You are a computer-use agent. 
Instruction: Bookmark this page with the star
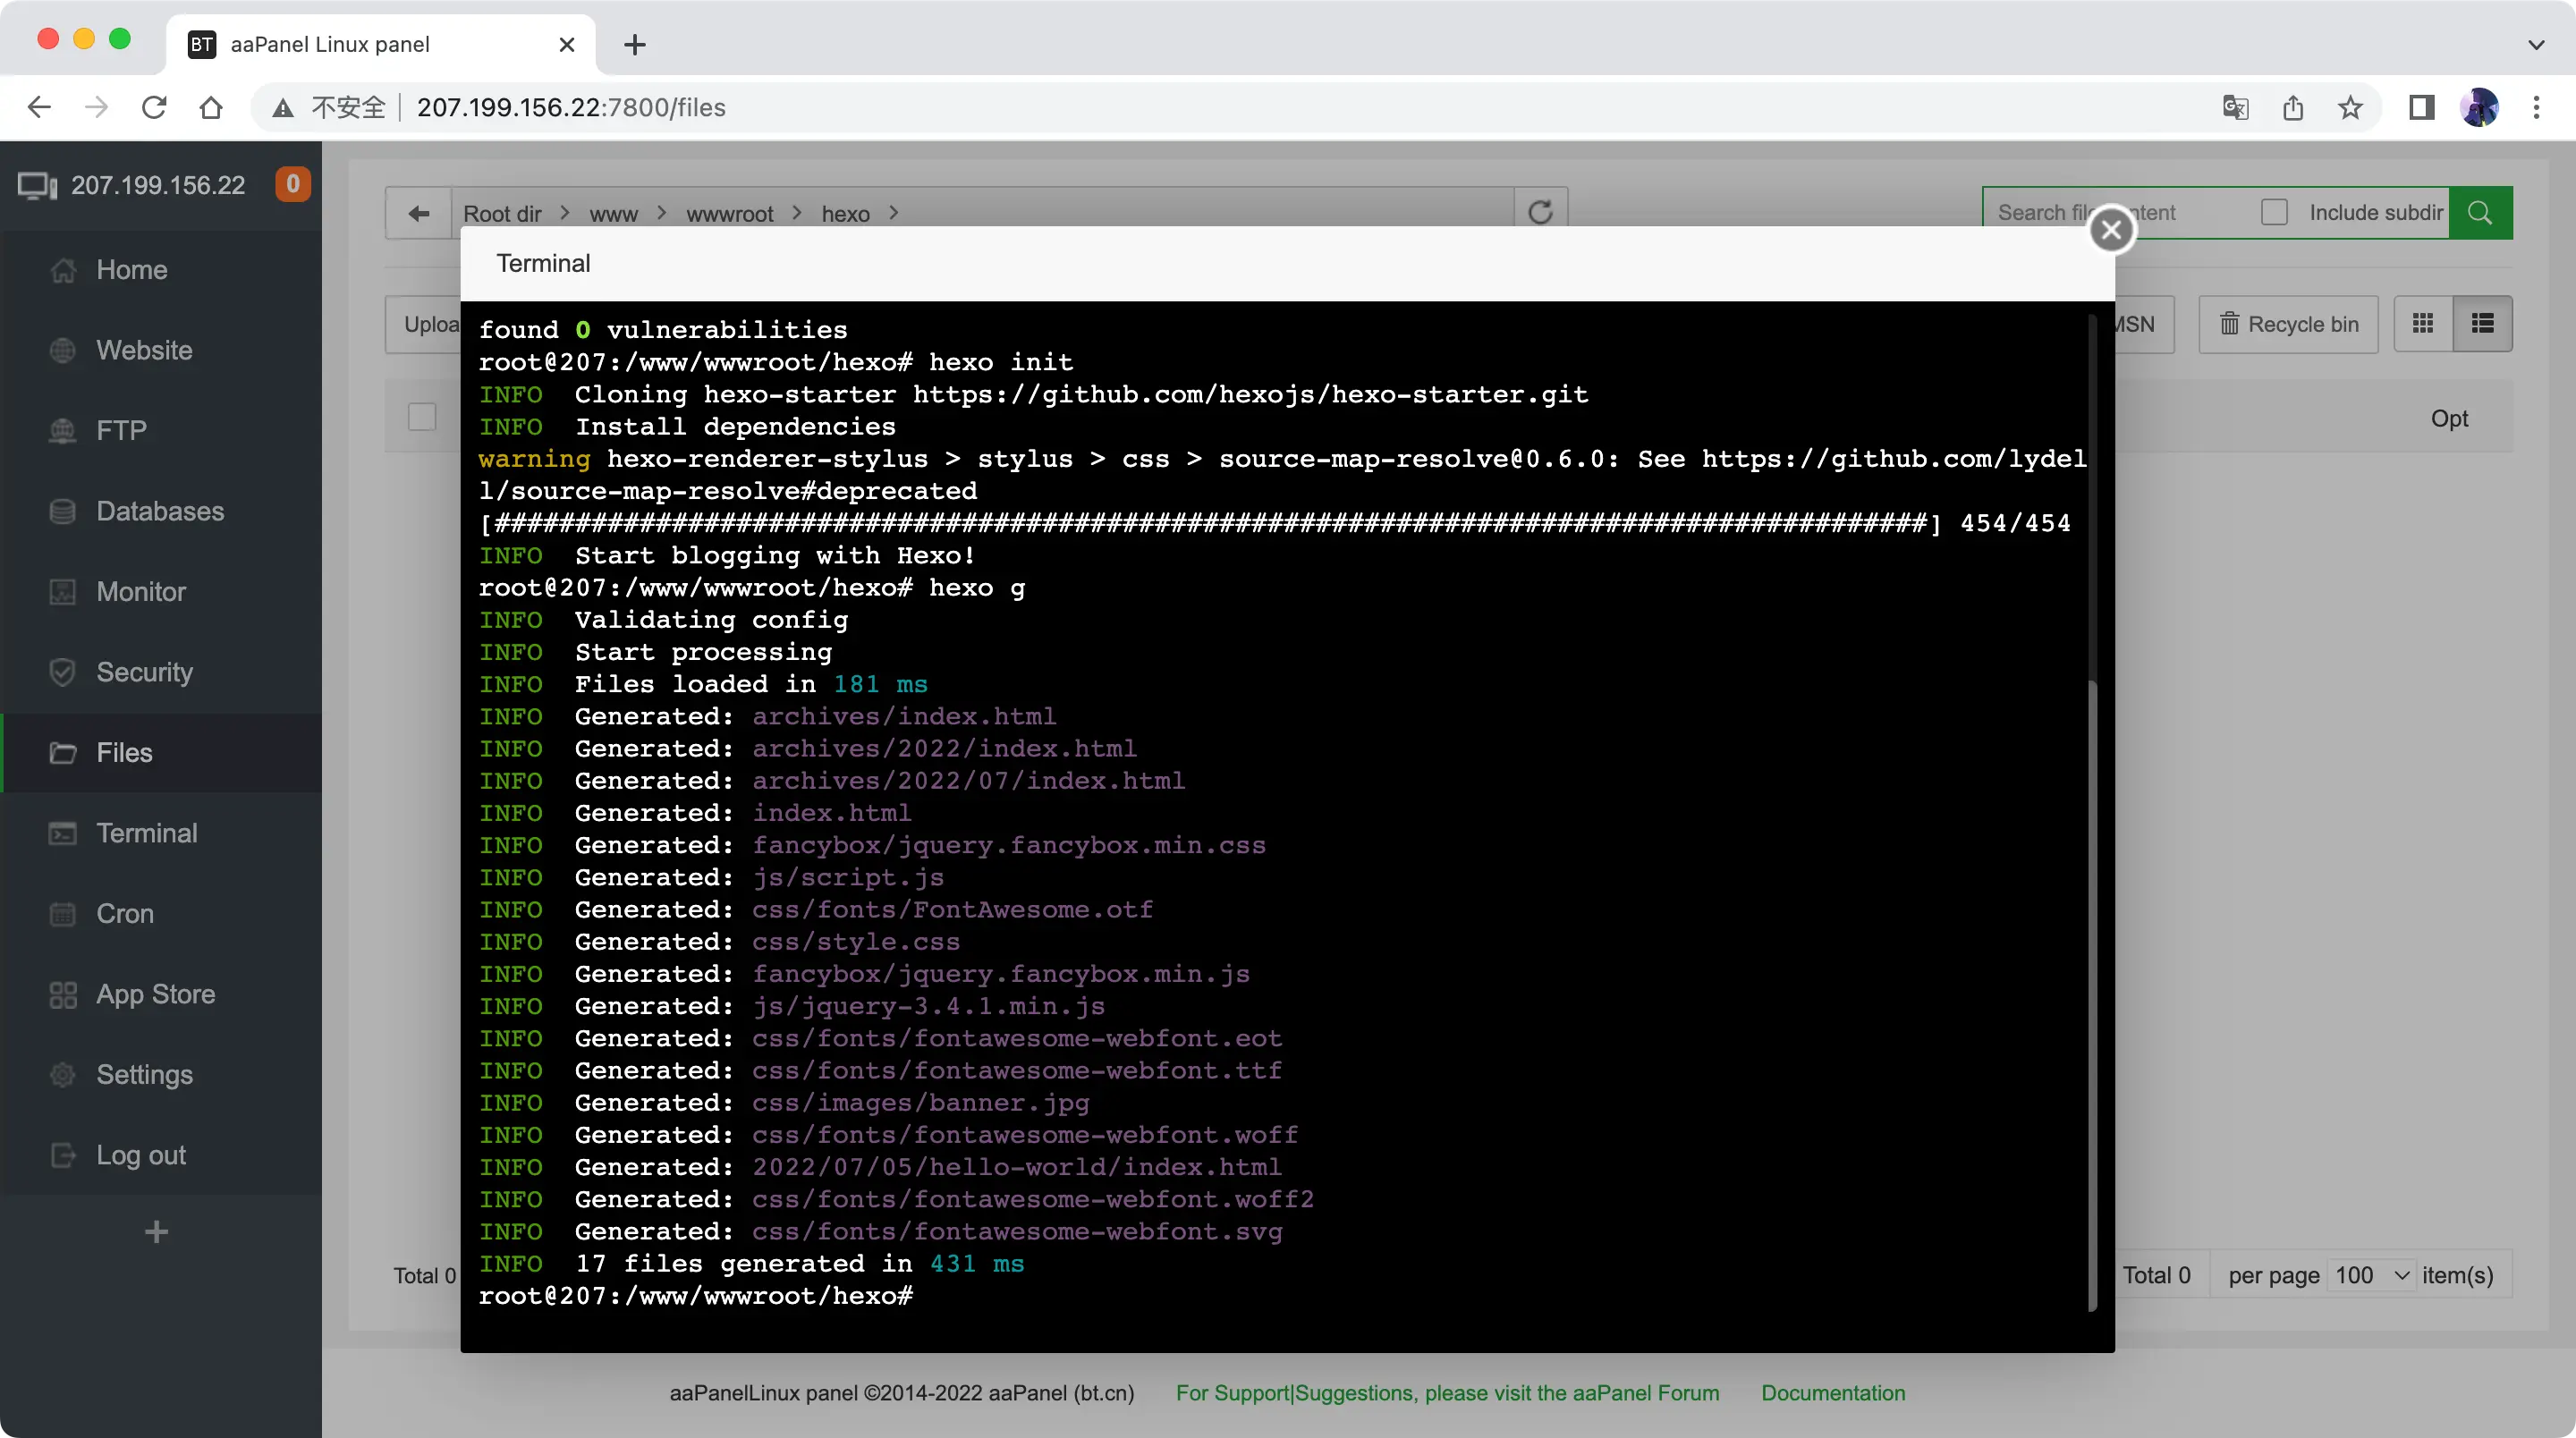2350,107
